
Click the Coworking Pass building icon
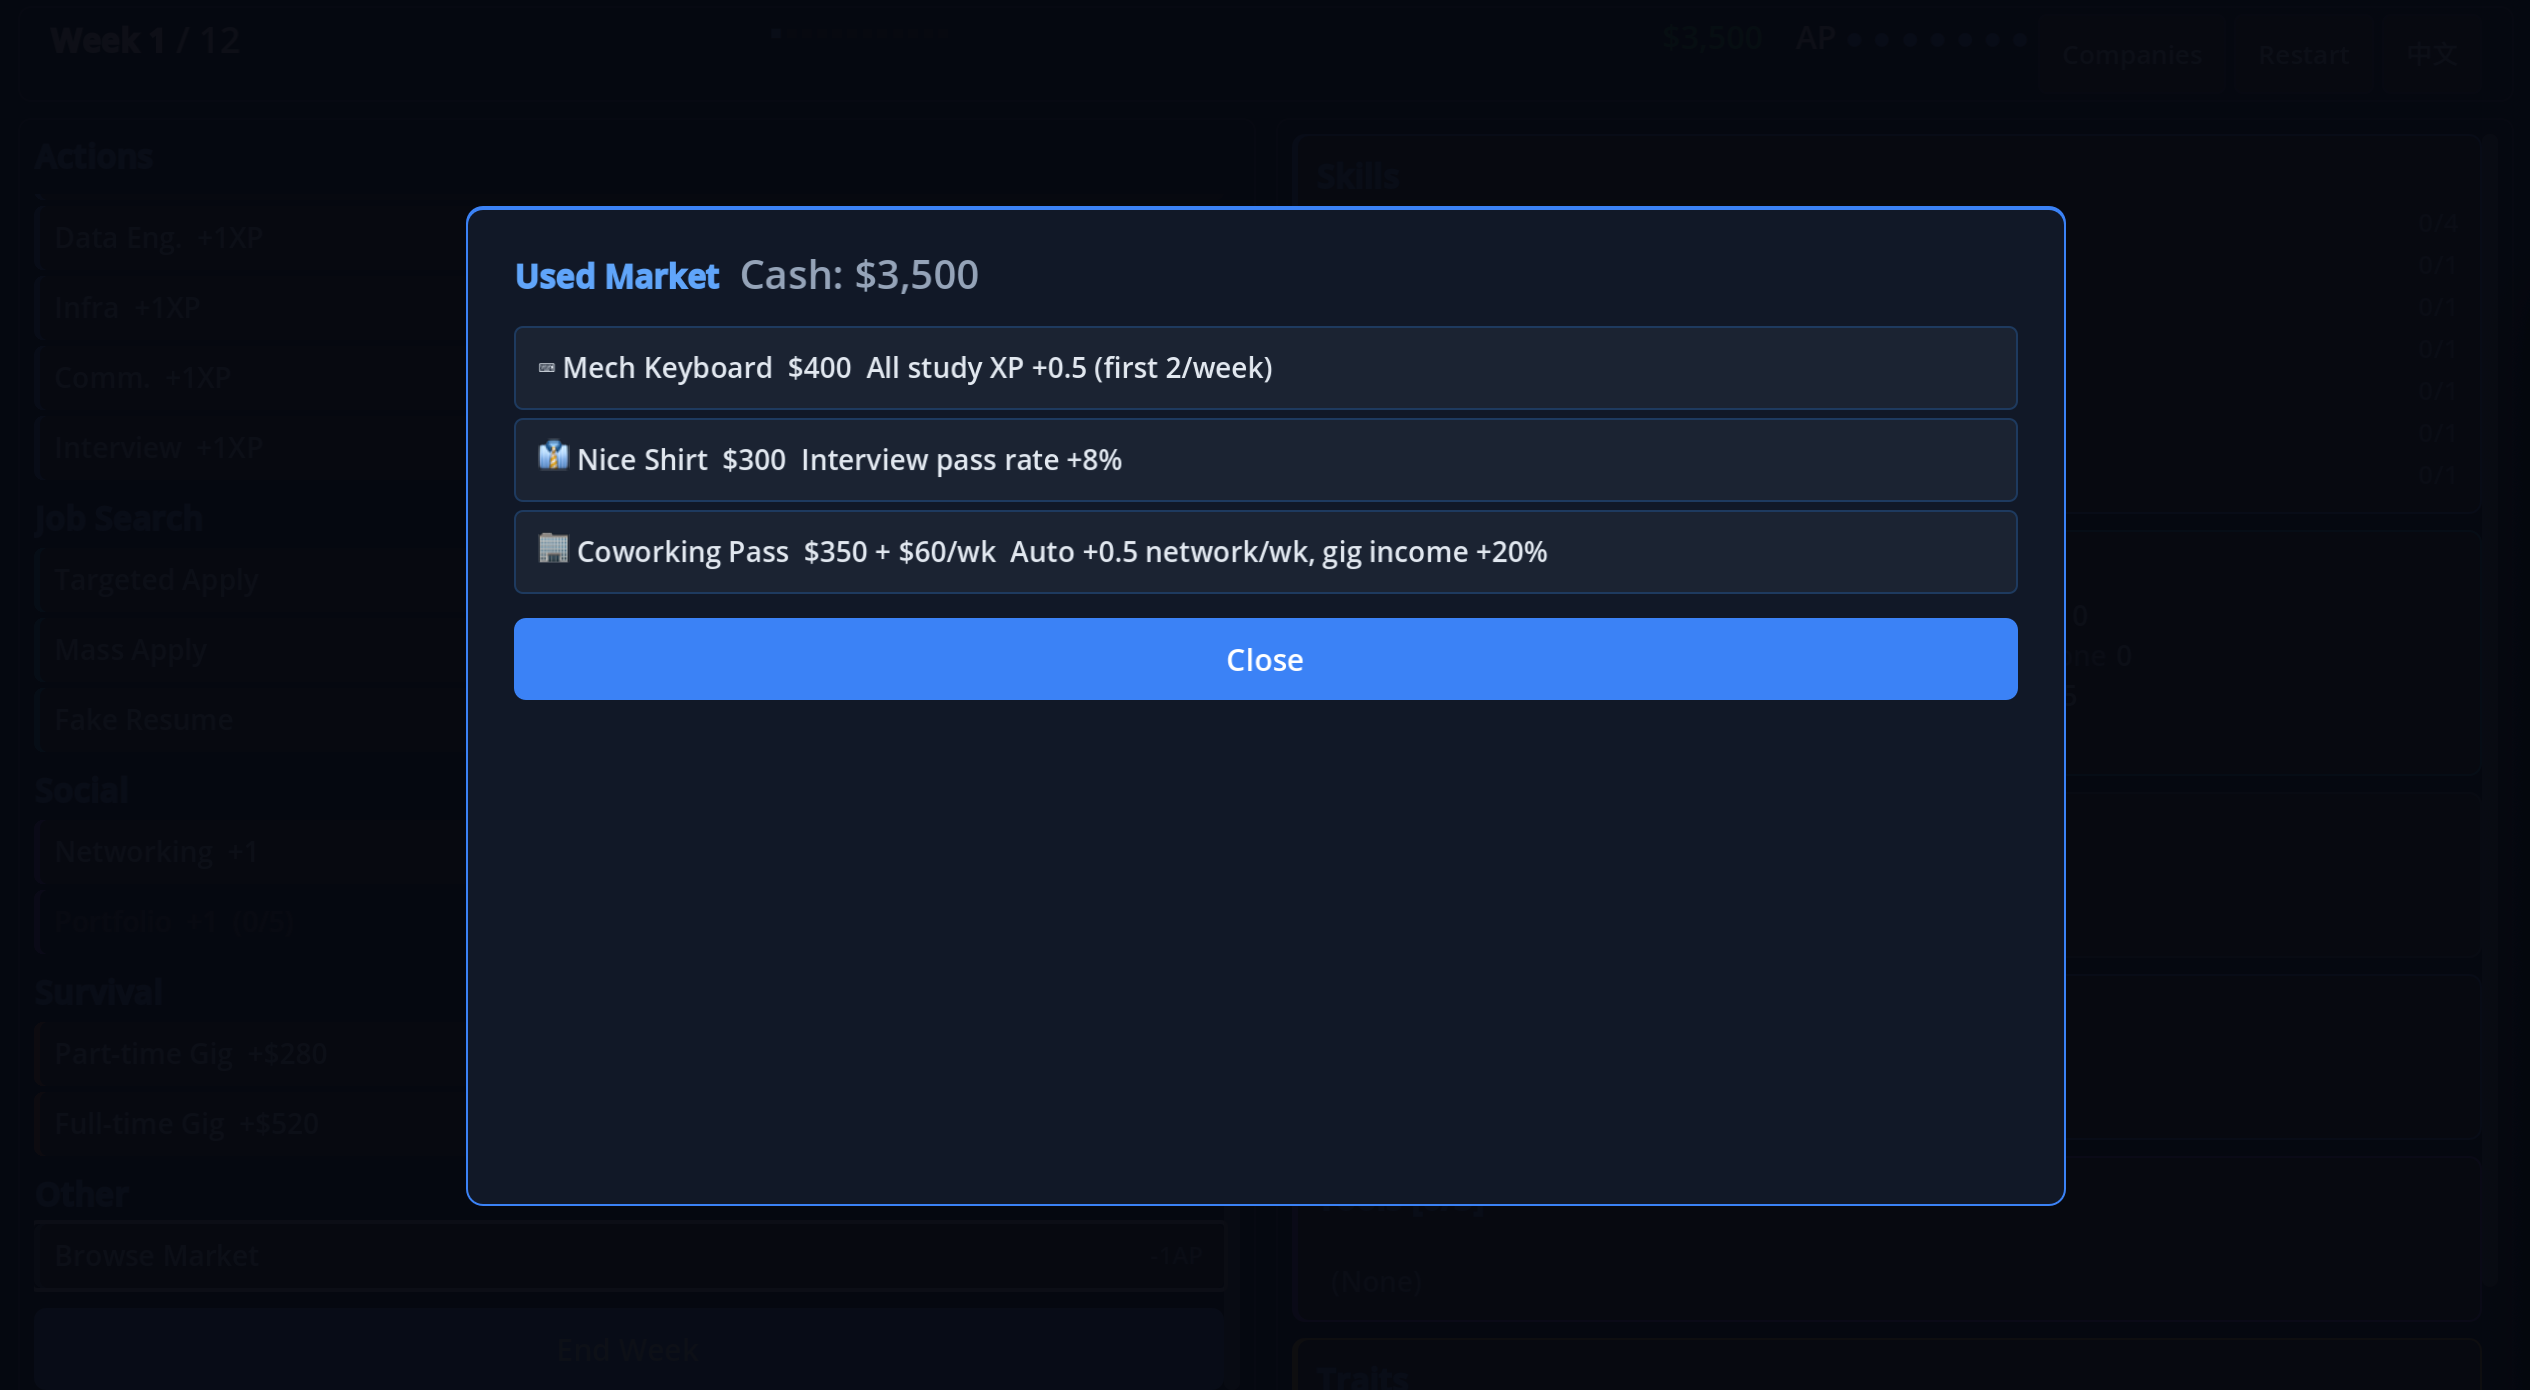(553, 549)
